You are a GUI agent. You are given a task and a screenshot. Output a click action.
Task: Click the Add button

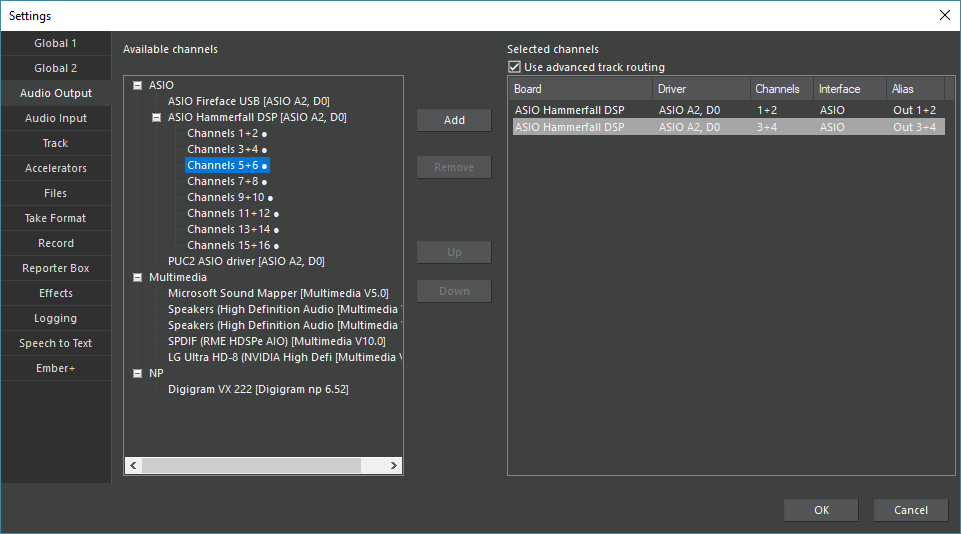pyautogui.click(x=454, y=120)
